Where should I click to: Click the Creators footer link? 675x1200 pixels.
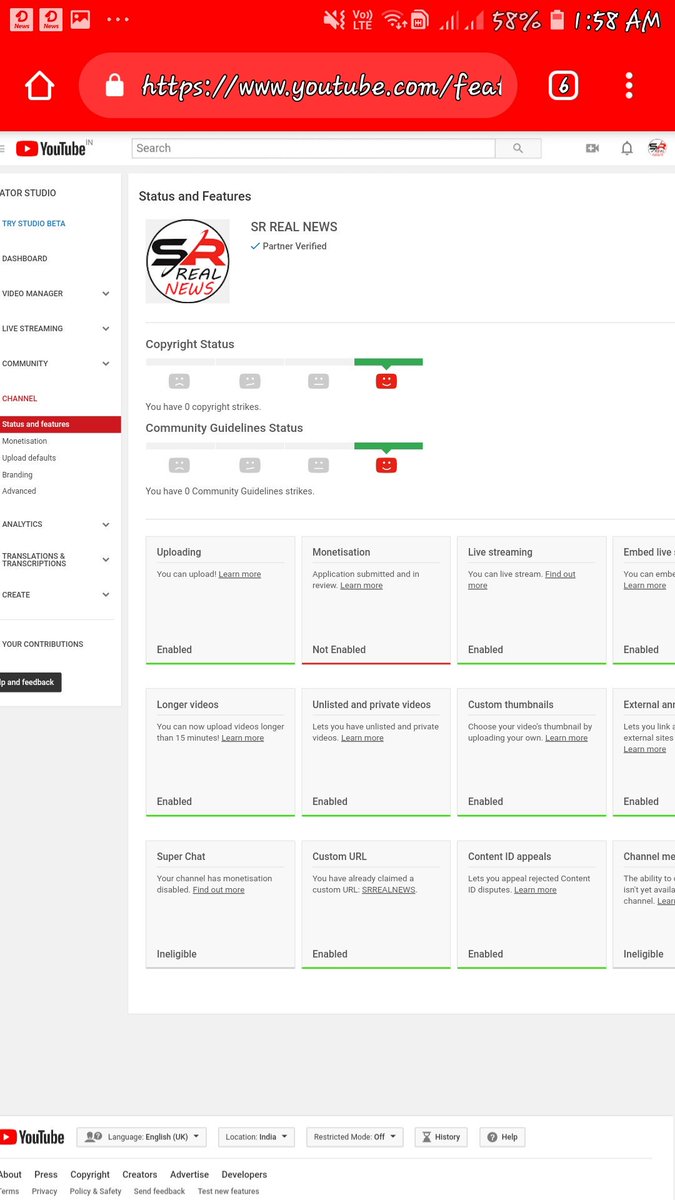140,1175
